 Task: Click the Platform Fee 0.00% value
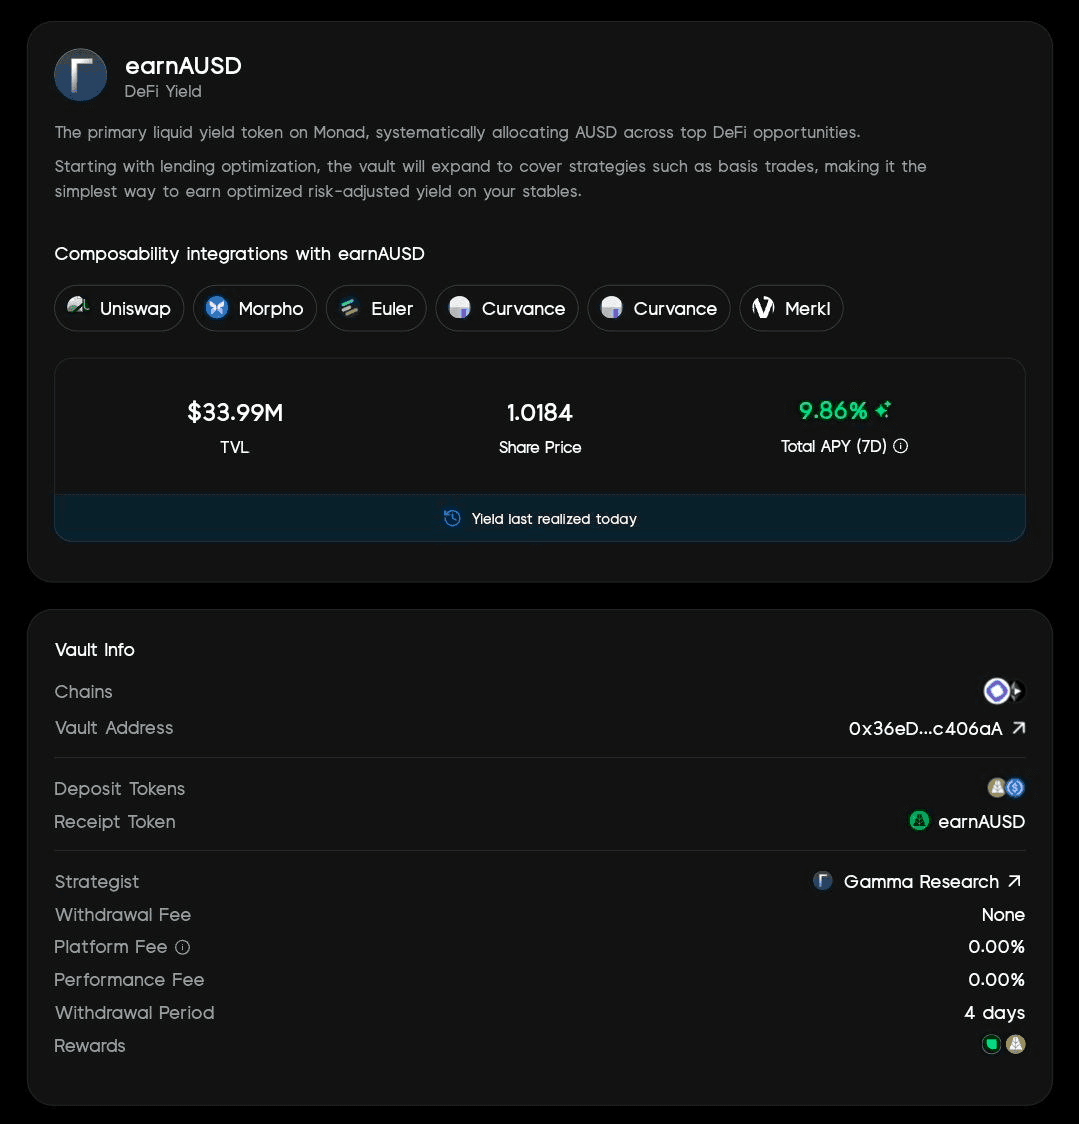click(x=997, y=946)
